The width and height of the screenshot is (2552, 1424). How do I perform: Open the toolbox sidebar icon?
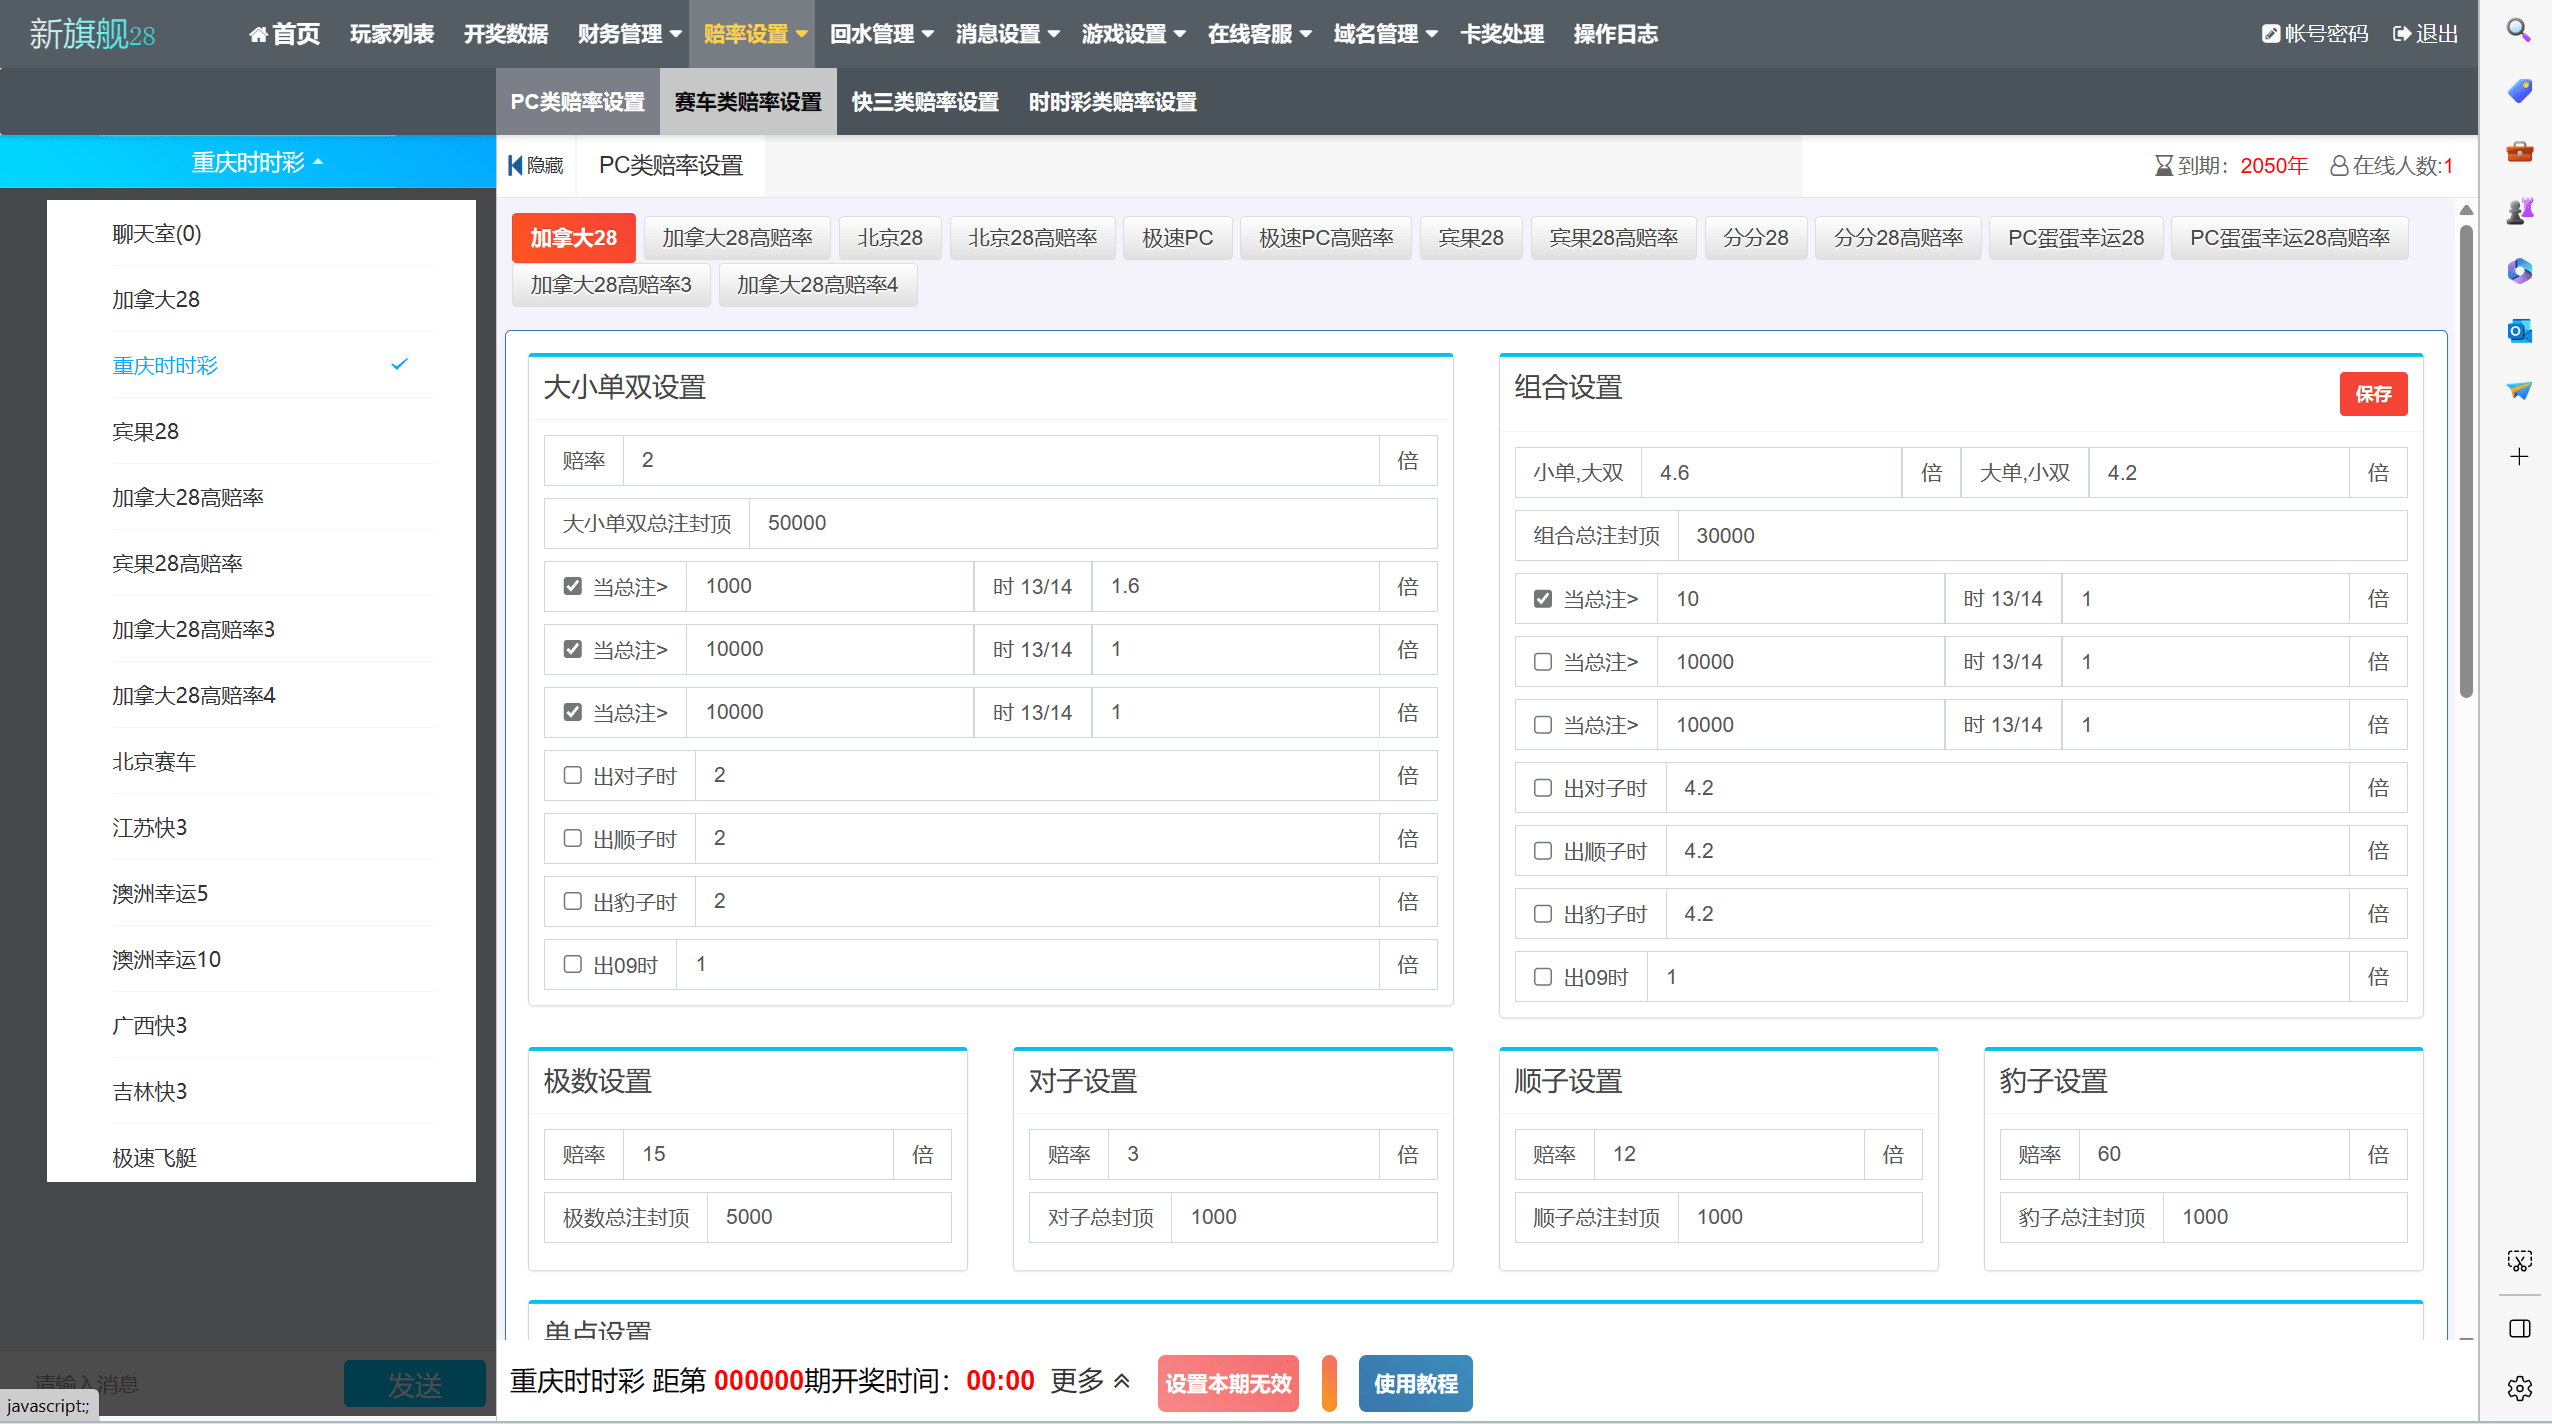pyautogui.click(x=2518, y=151)
